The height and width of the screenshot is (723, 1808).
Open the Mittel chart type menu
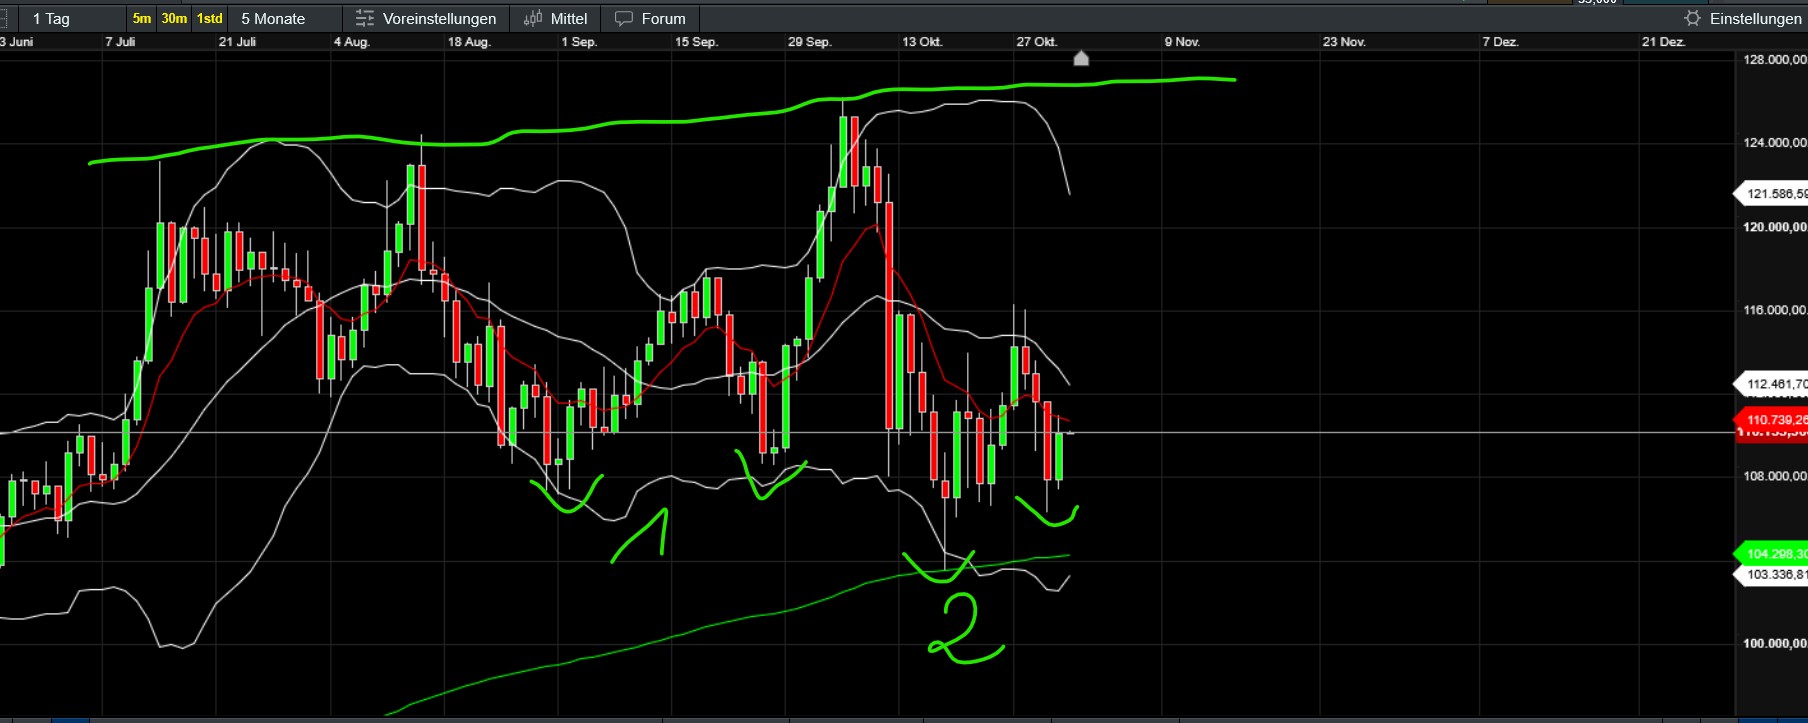coord(555,19)
